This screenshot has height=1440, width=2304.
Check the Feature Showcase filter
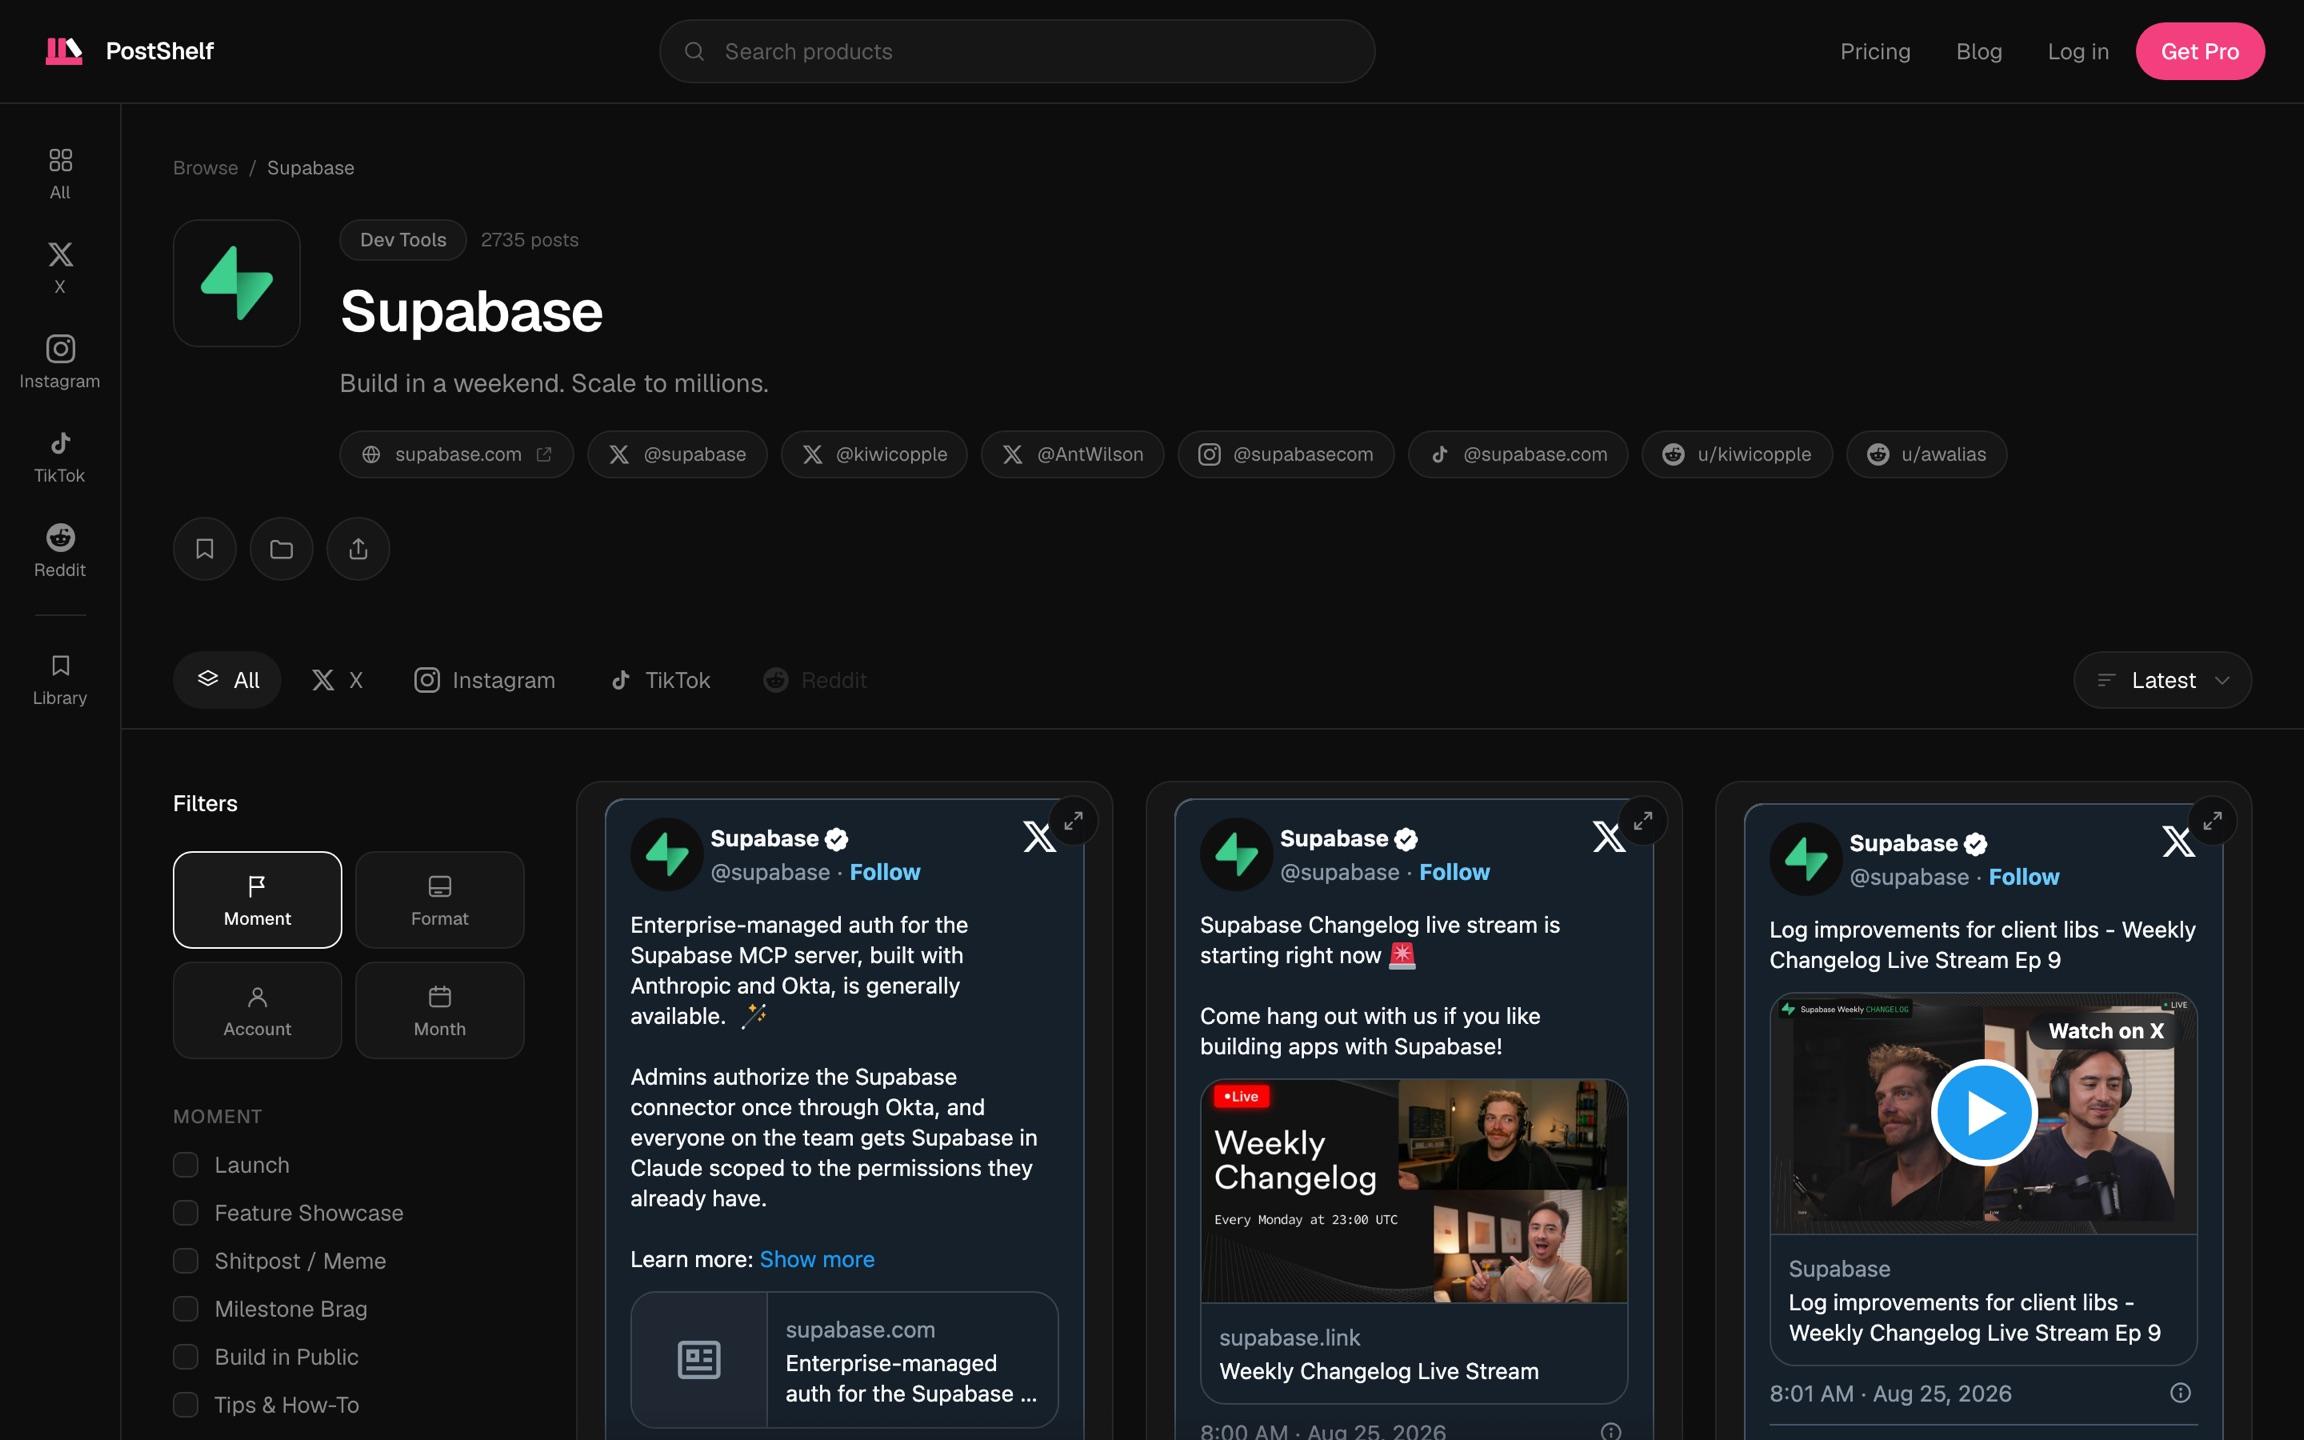[186, 1213]
